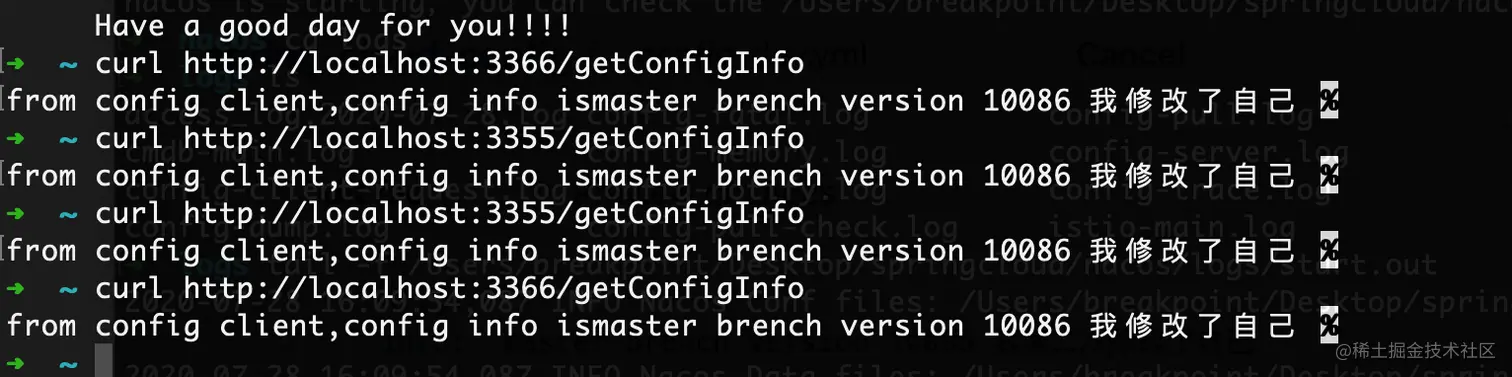
Task: Click the highlighted % marker after the first output line
Action: point(1329,100)
